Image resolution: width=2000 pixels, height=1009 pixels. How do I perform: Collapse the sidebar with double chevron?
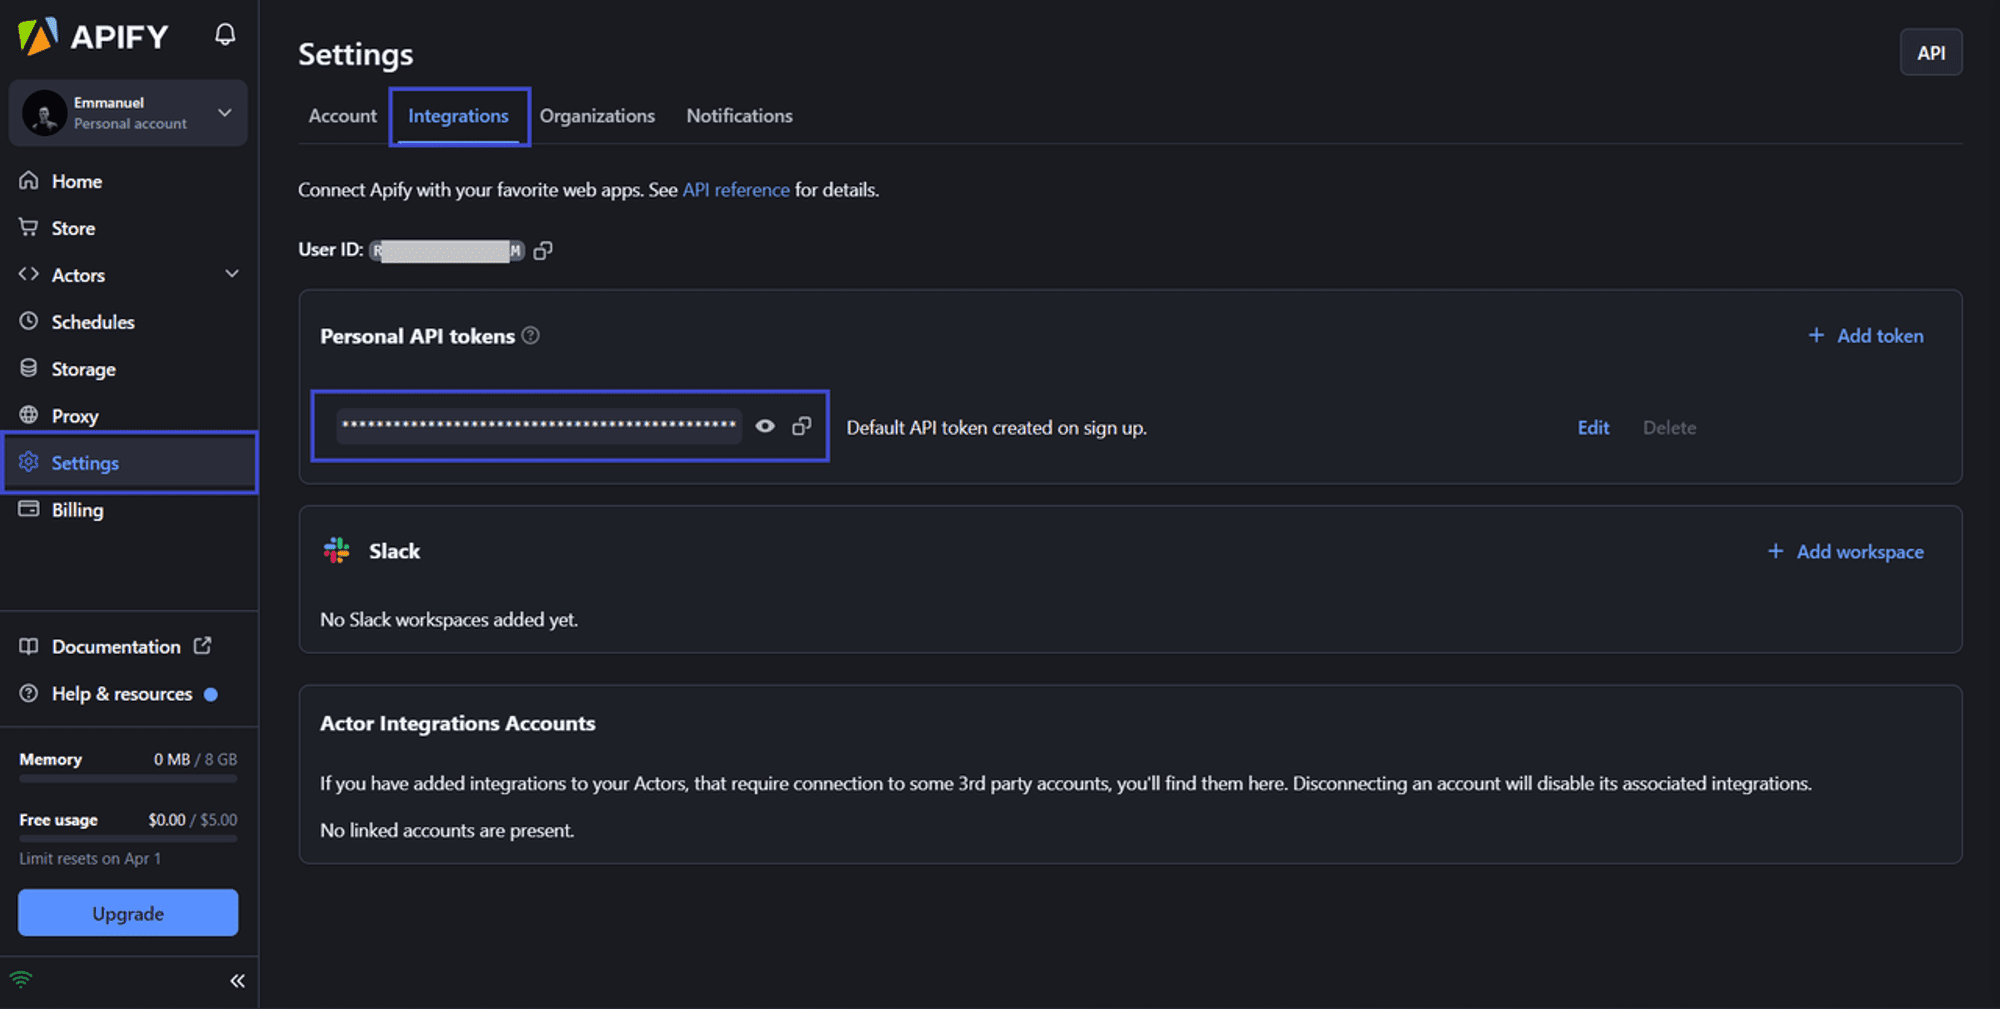pos(237,981)
